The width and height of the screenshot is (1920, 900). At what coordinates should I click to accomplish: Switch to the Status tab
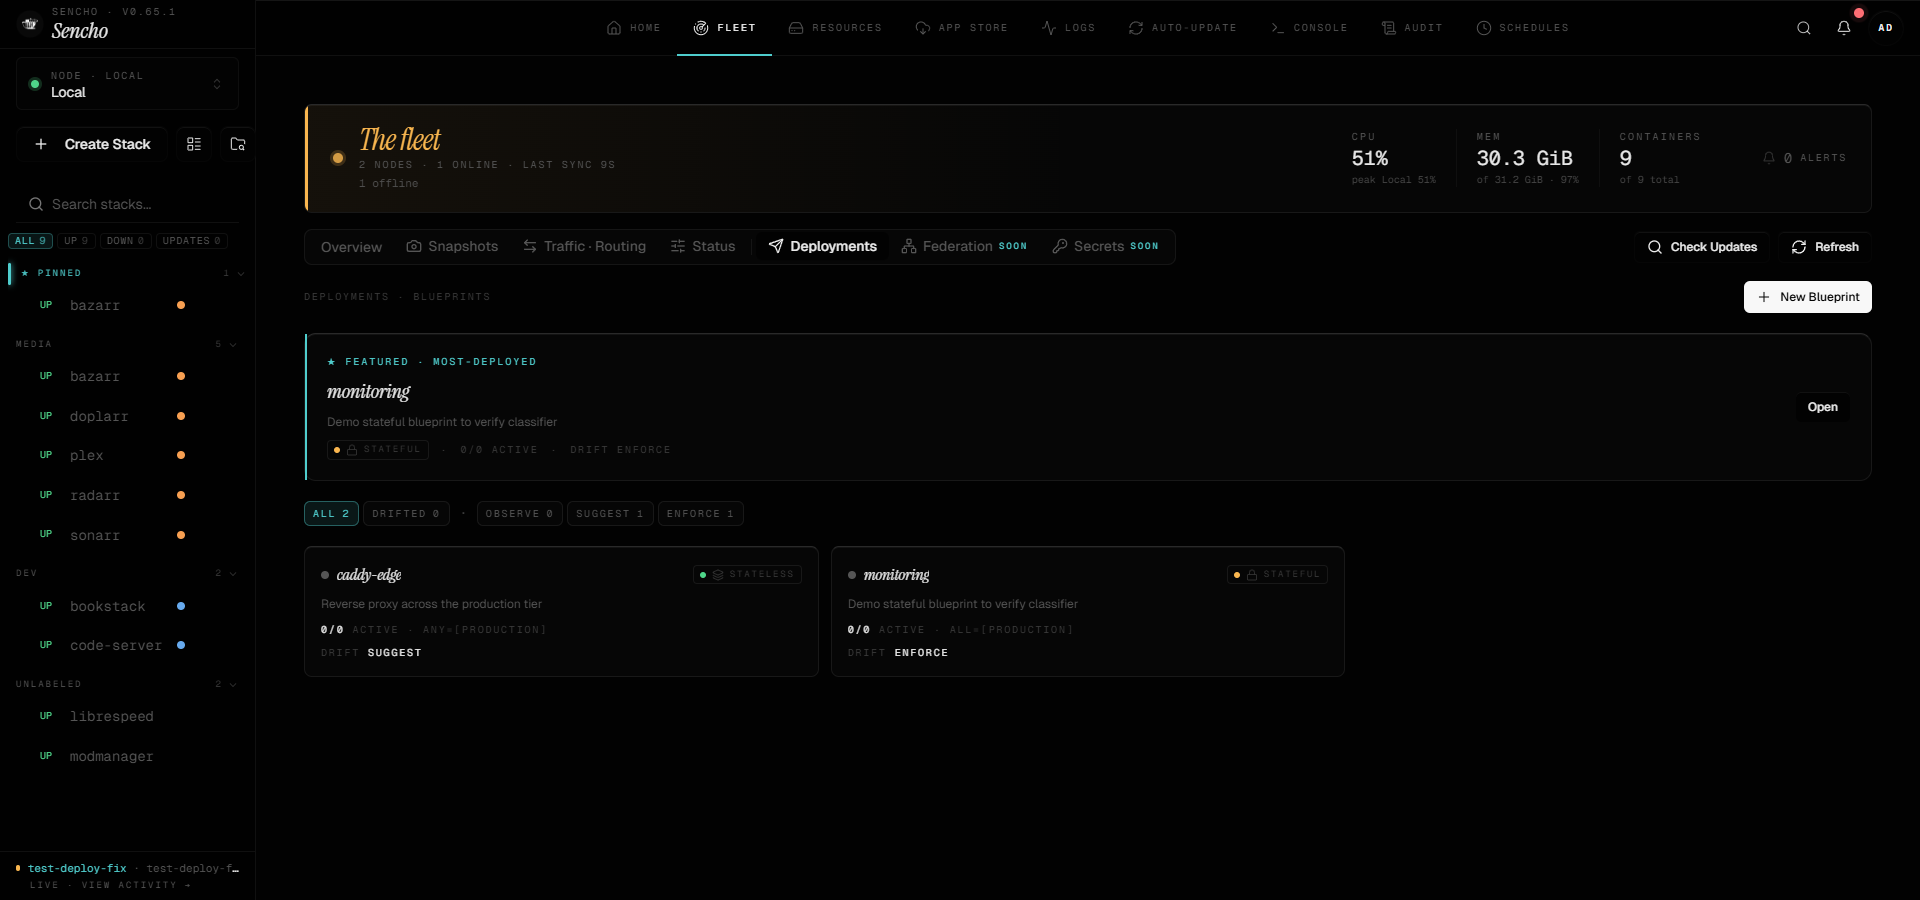[x=703, y=247]
